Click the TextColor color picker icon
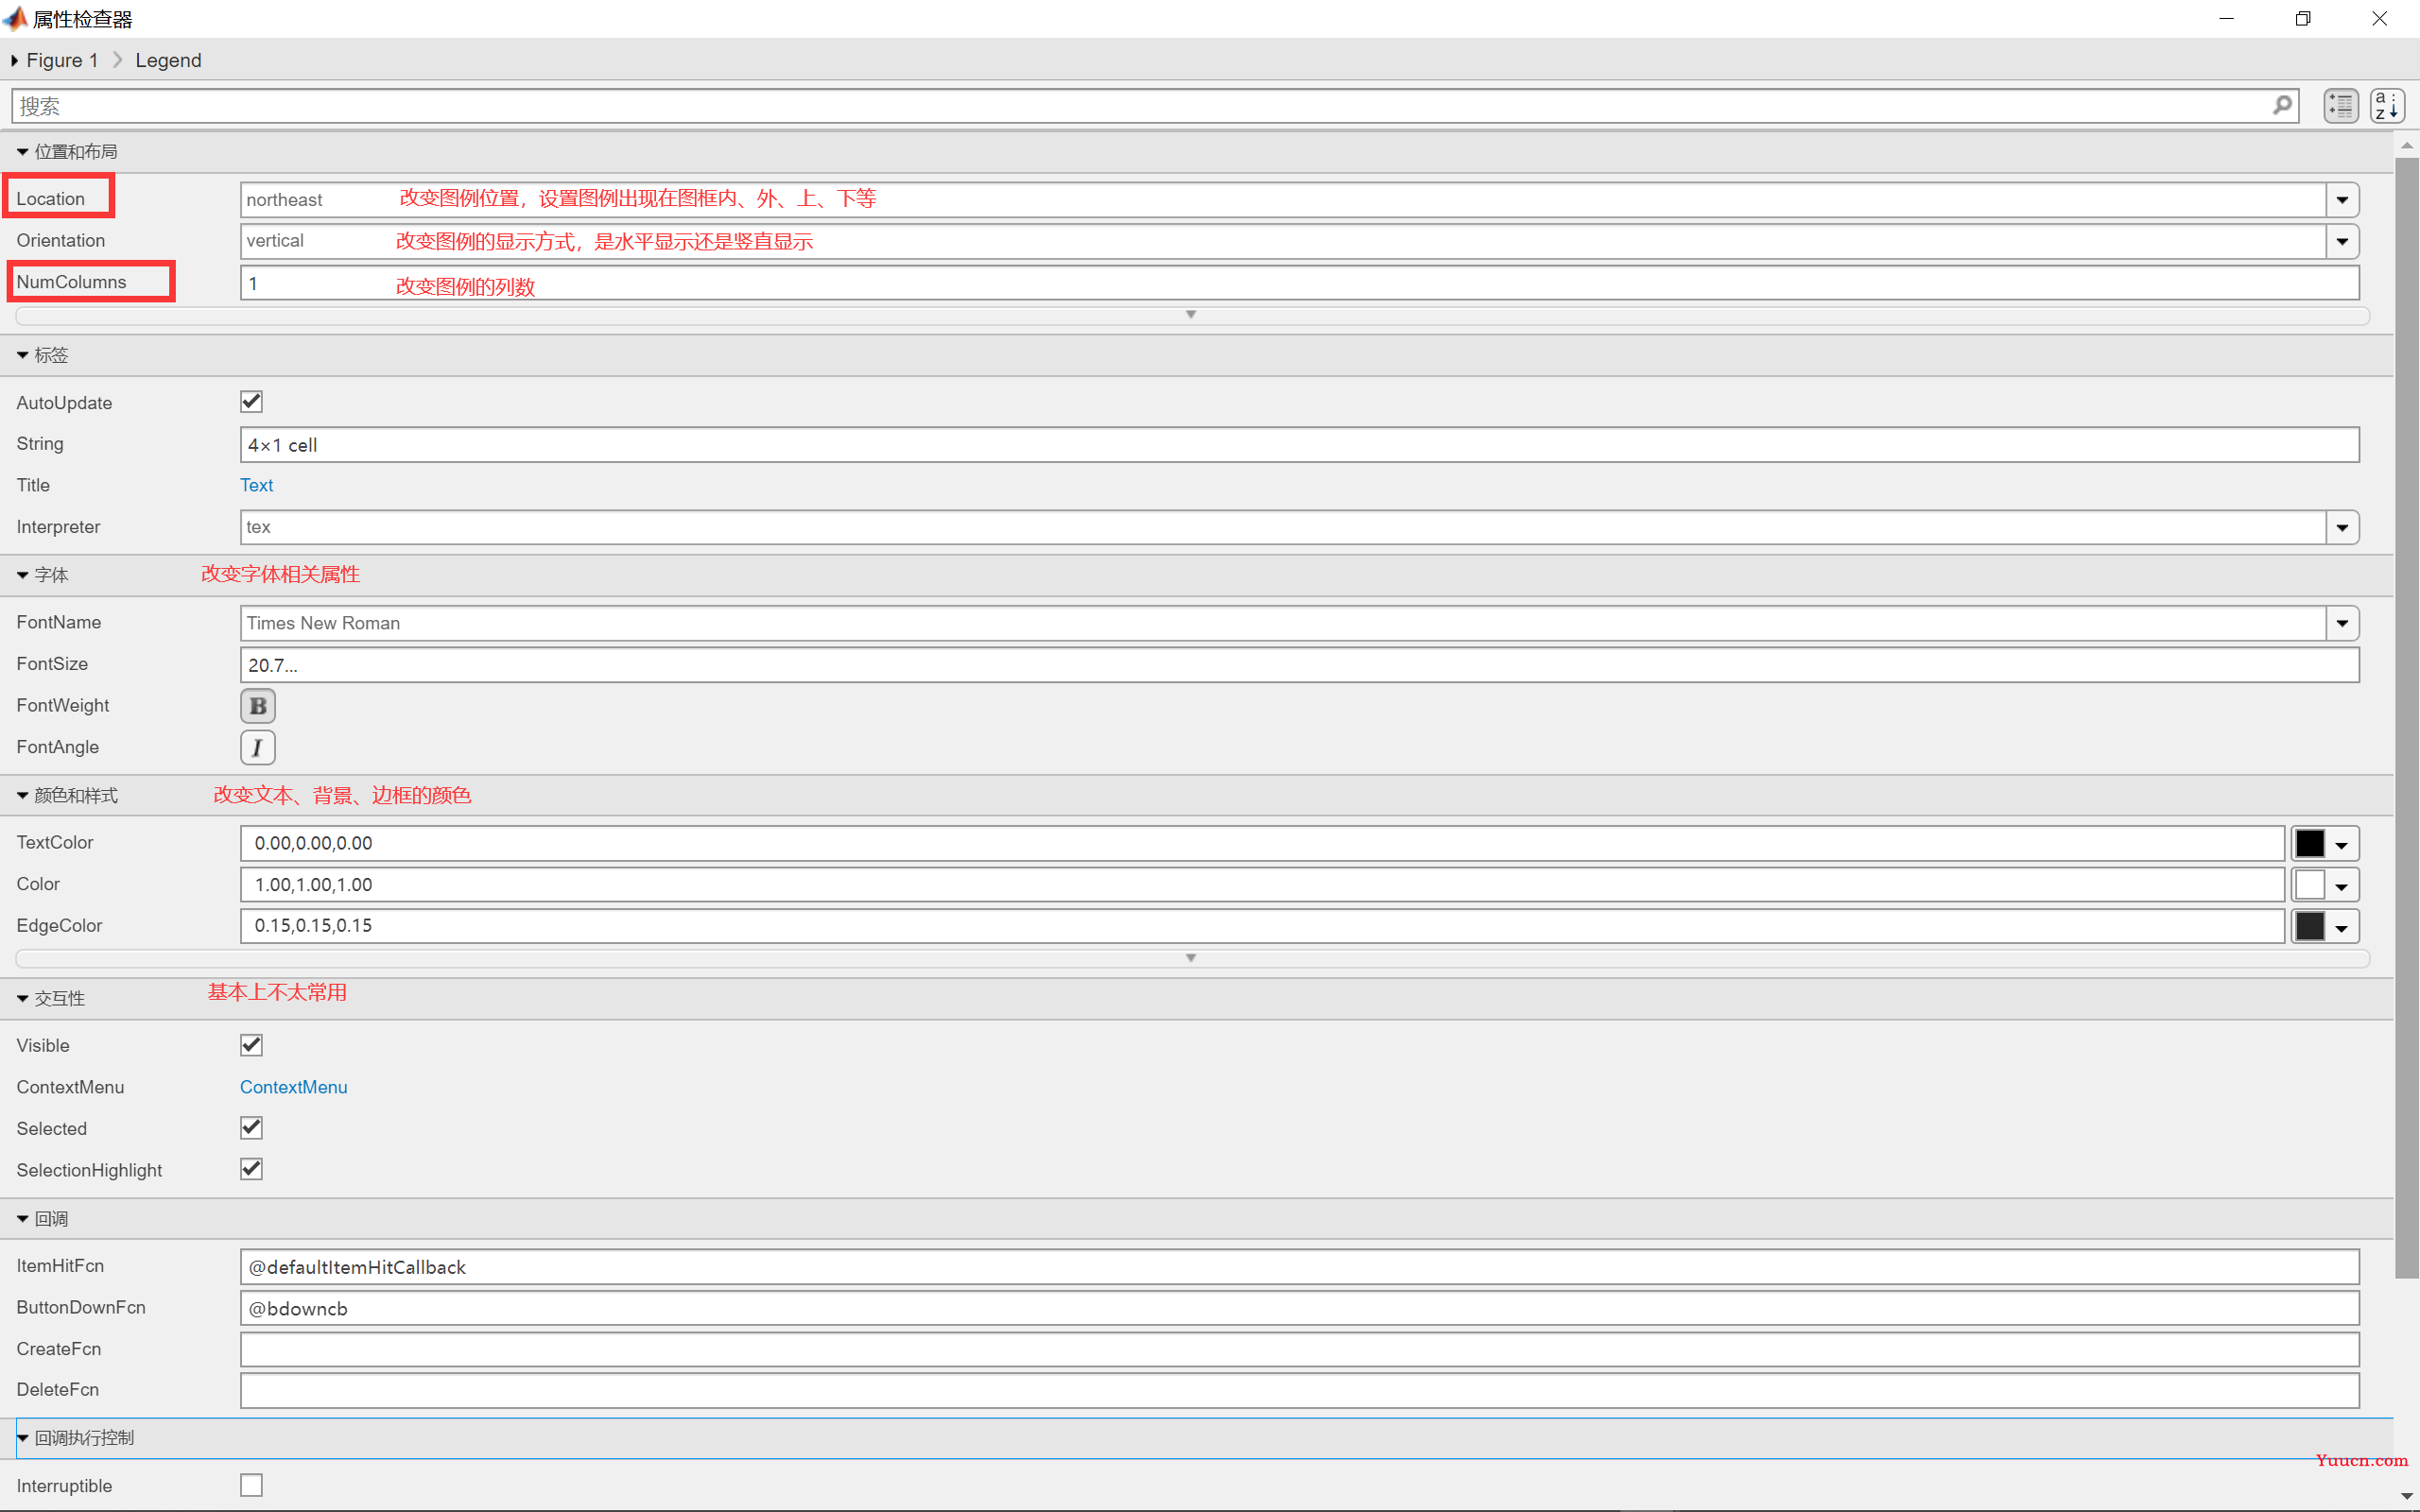The height and width of the screenshot is (1512, 2420). (x=2310, y=841)
